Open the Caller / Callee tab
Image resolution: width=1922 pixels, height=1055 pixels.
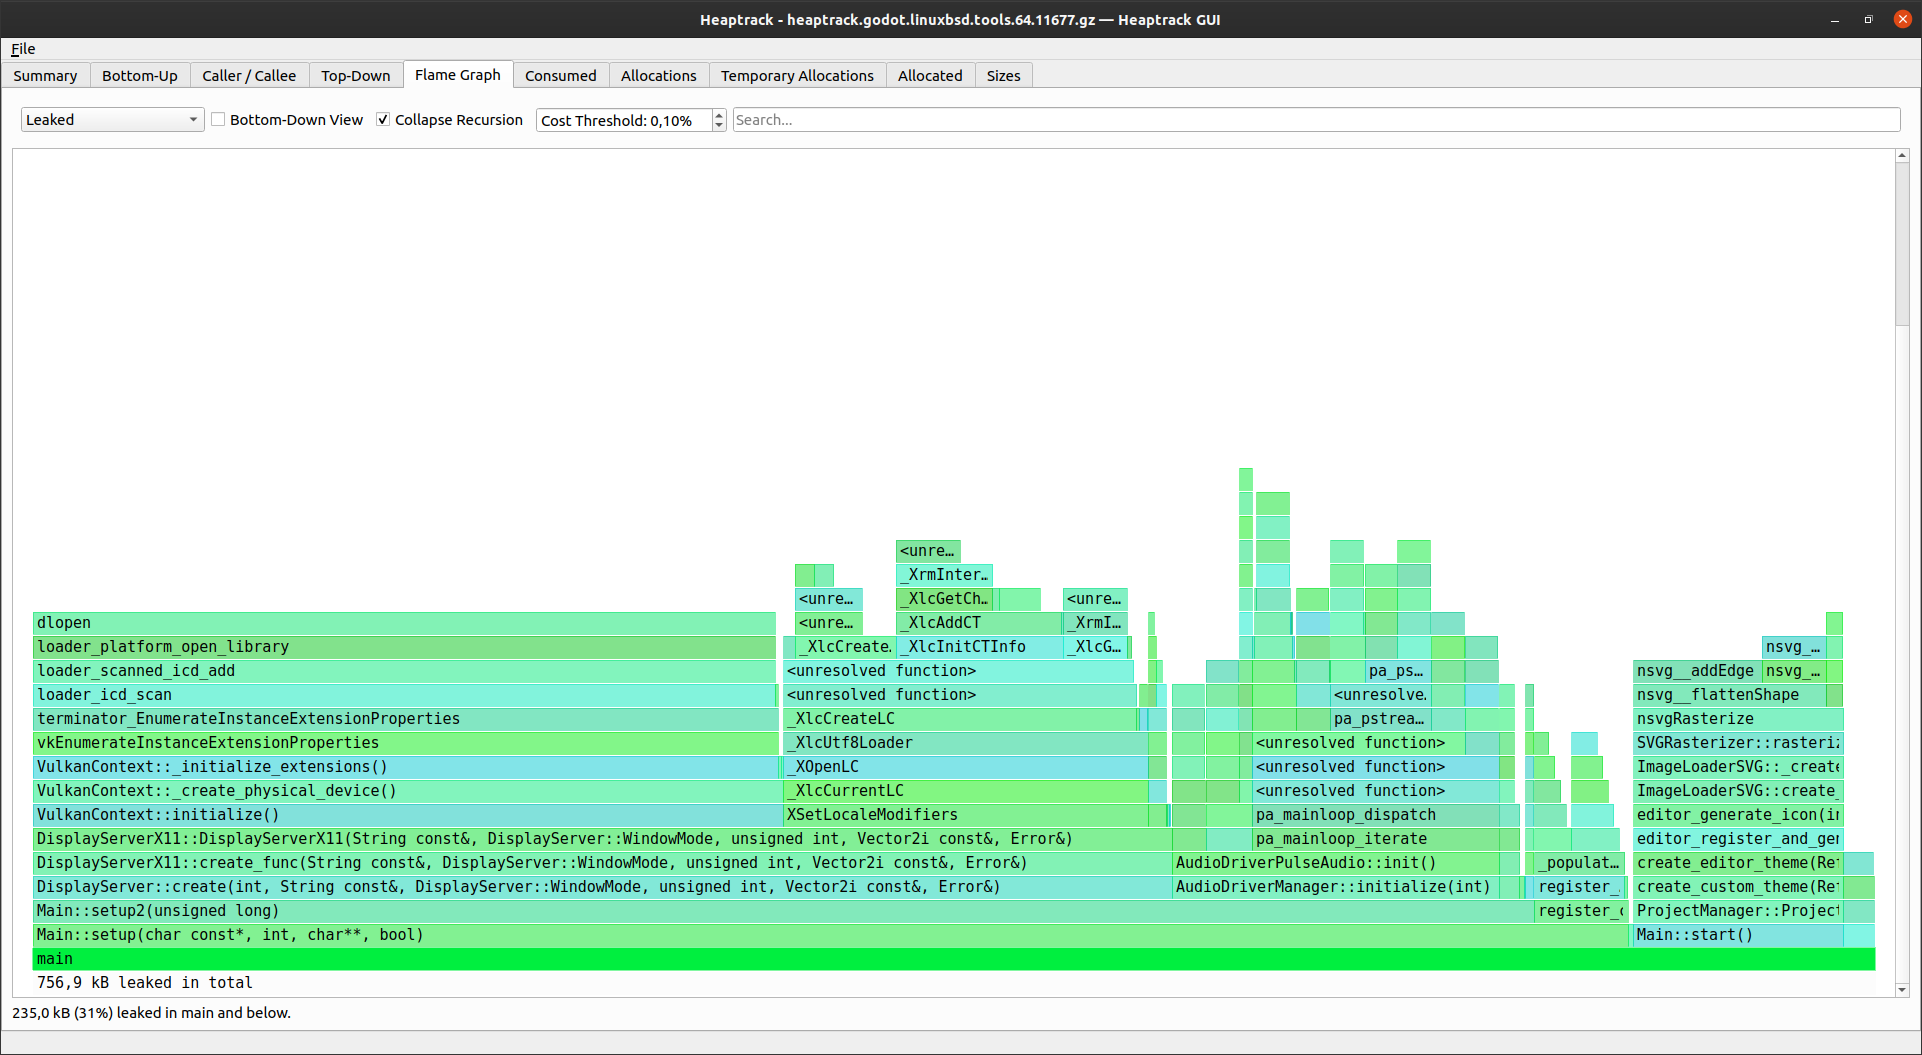[248, 75]
